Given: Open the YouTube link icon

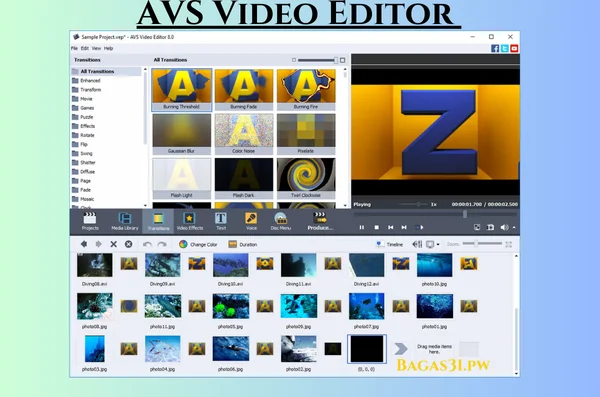Looking at the screenshot, I should tap(514, 48).
